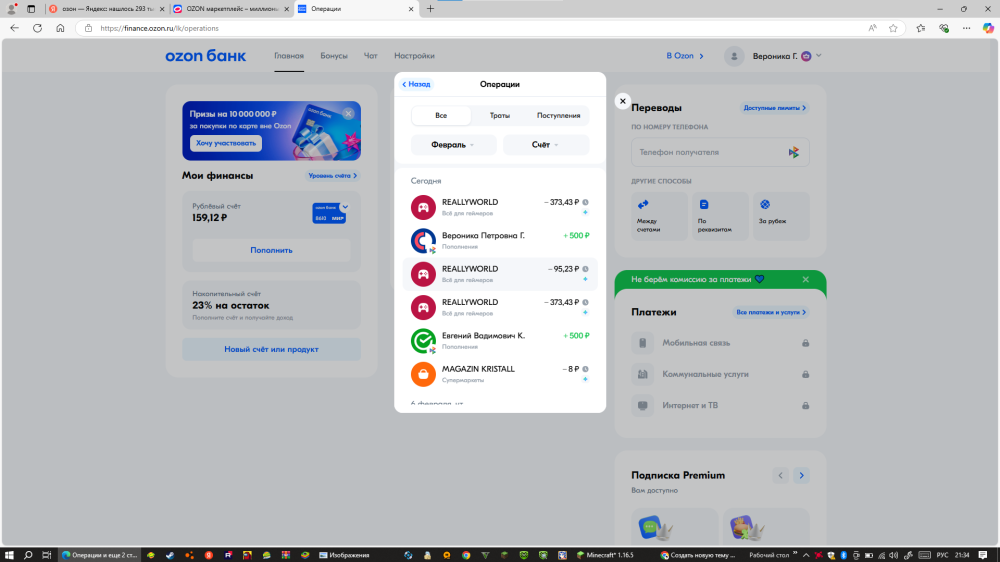Open Изображения window from taskbar
1000x562 pixels.
[344, 555]
